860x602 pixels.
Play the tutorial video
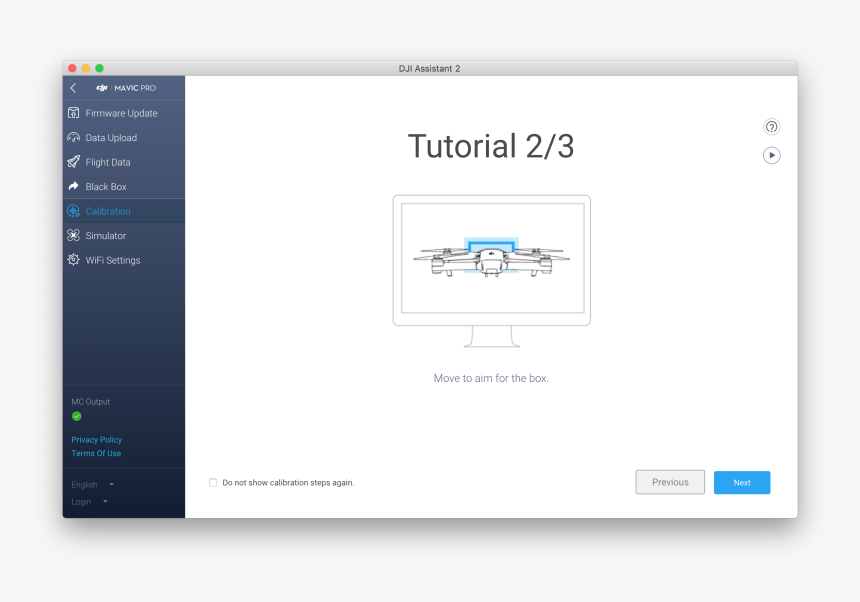tap(771, 155)
